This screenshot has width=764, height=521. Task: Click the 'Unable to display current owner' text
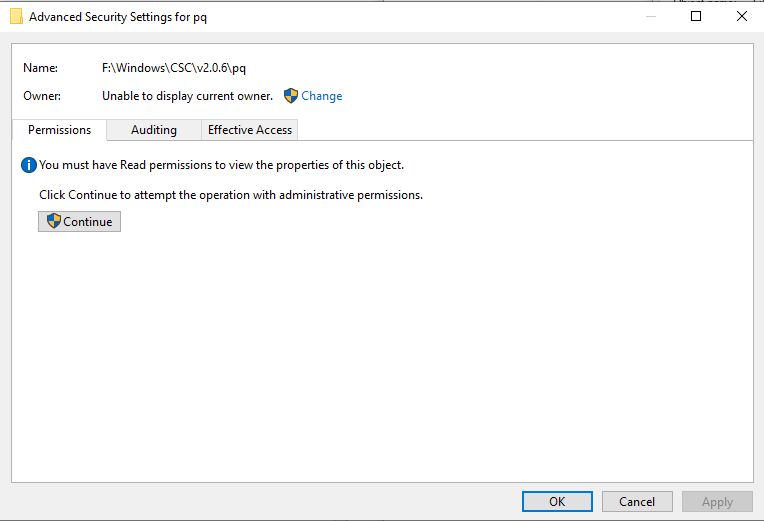187,96
